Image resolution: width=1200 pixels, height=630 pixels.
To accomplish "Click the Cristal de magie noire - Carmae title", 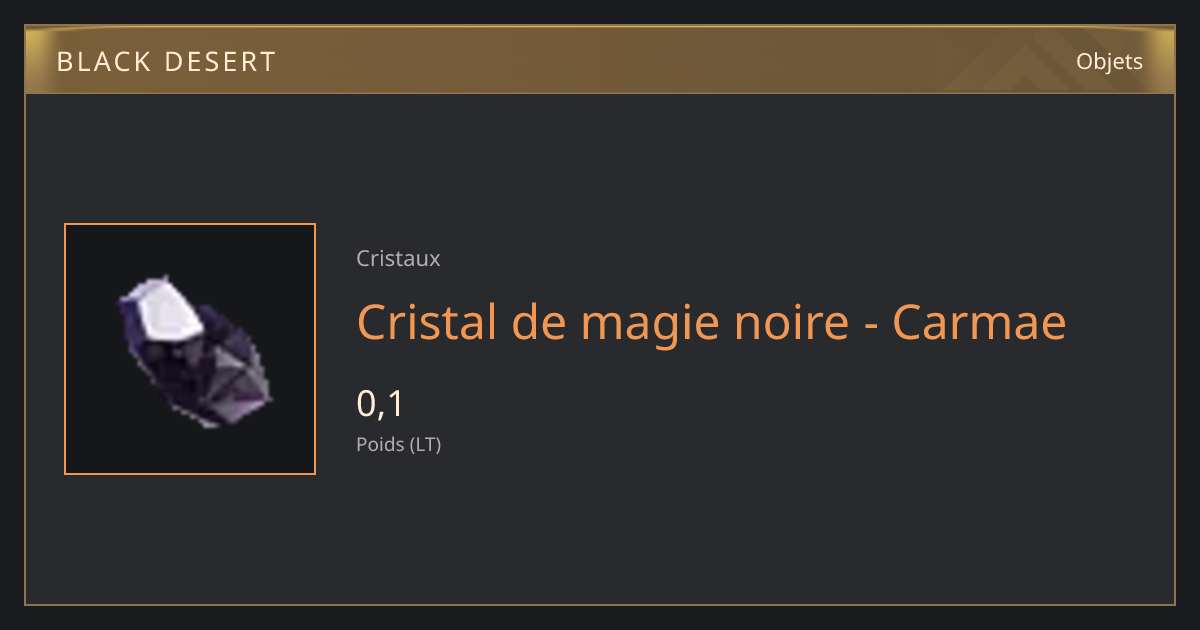I will pos(711,322).
